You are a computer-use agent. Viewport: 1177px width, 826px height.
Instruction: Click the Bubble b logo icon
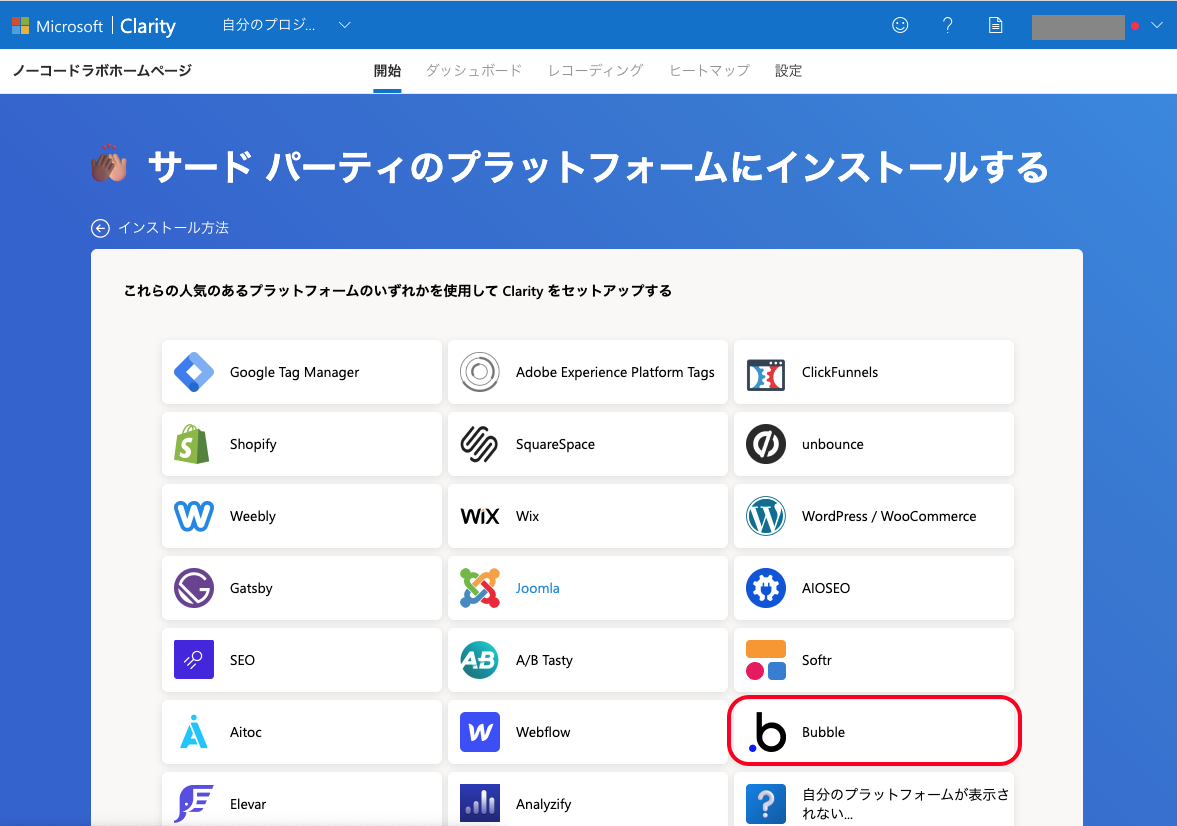[x=767, y=732]
